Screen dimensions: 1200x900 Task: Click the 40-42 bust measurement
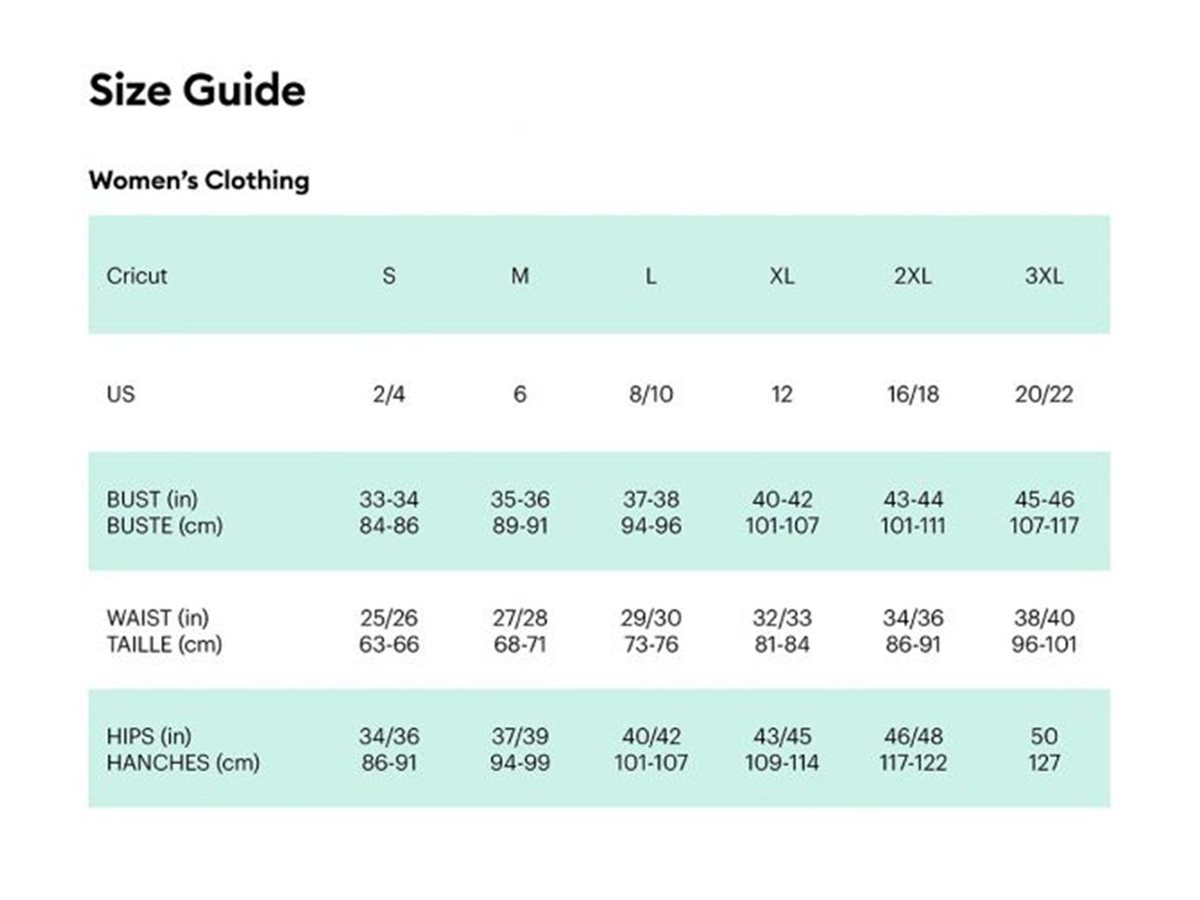(x=782, y=499)
